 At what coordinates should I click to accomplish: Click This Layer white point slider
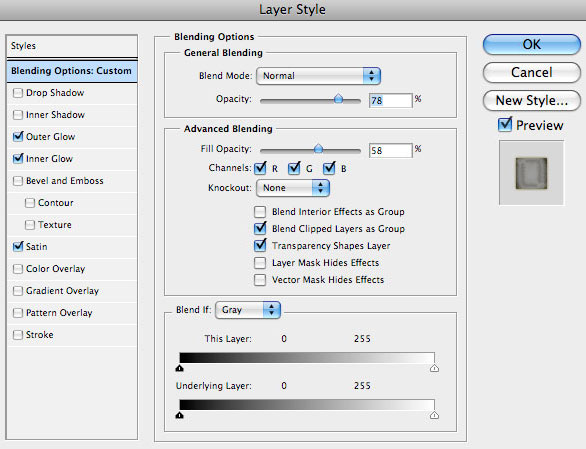[434, 369]
